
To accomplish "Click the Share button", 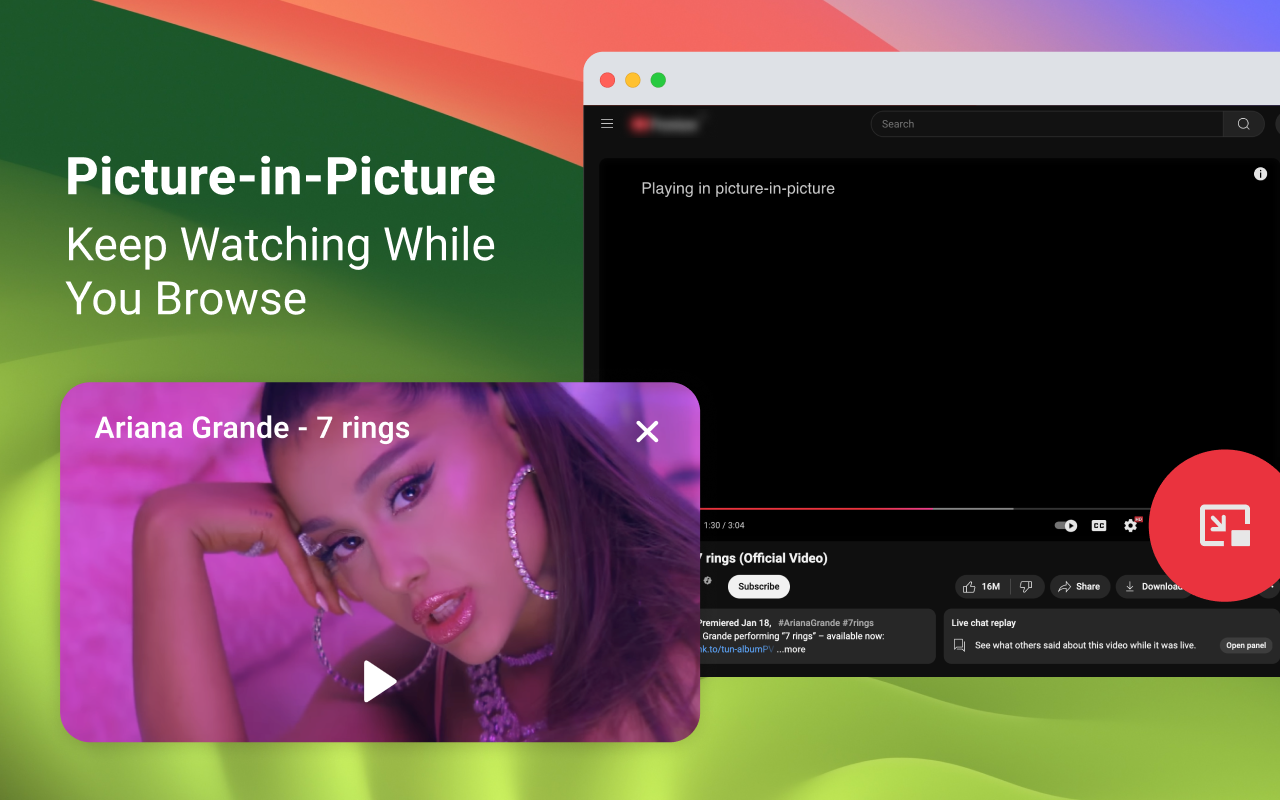I will click(1079, 587).
